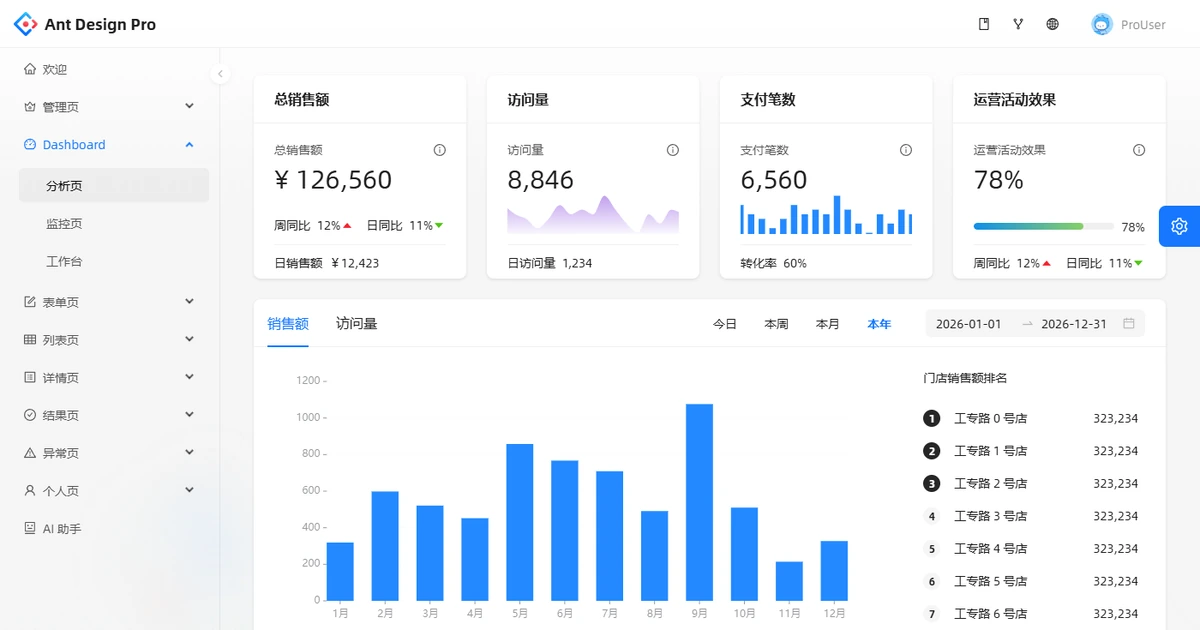Open the GitHub fork icon in the header

click(x=1018, y=24)
